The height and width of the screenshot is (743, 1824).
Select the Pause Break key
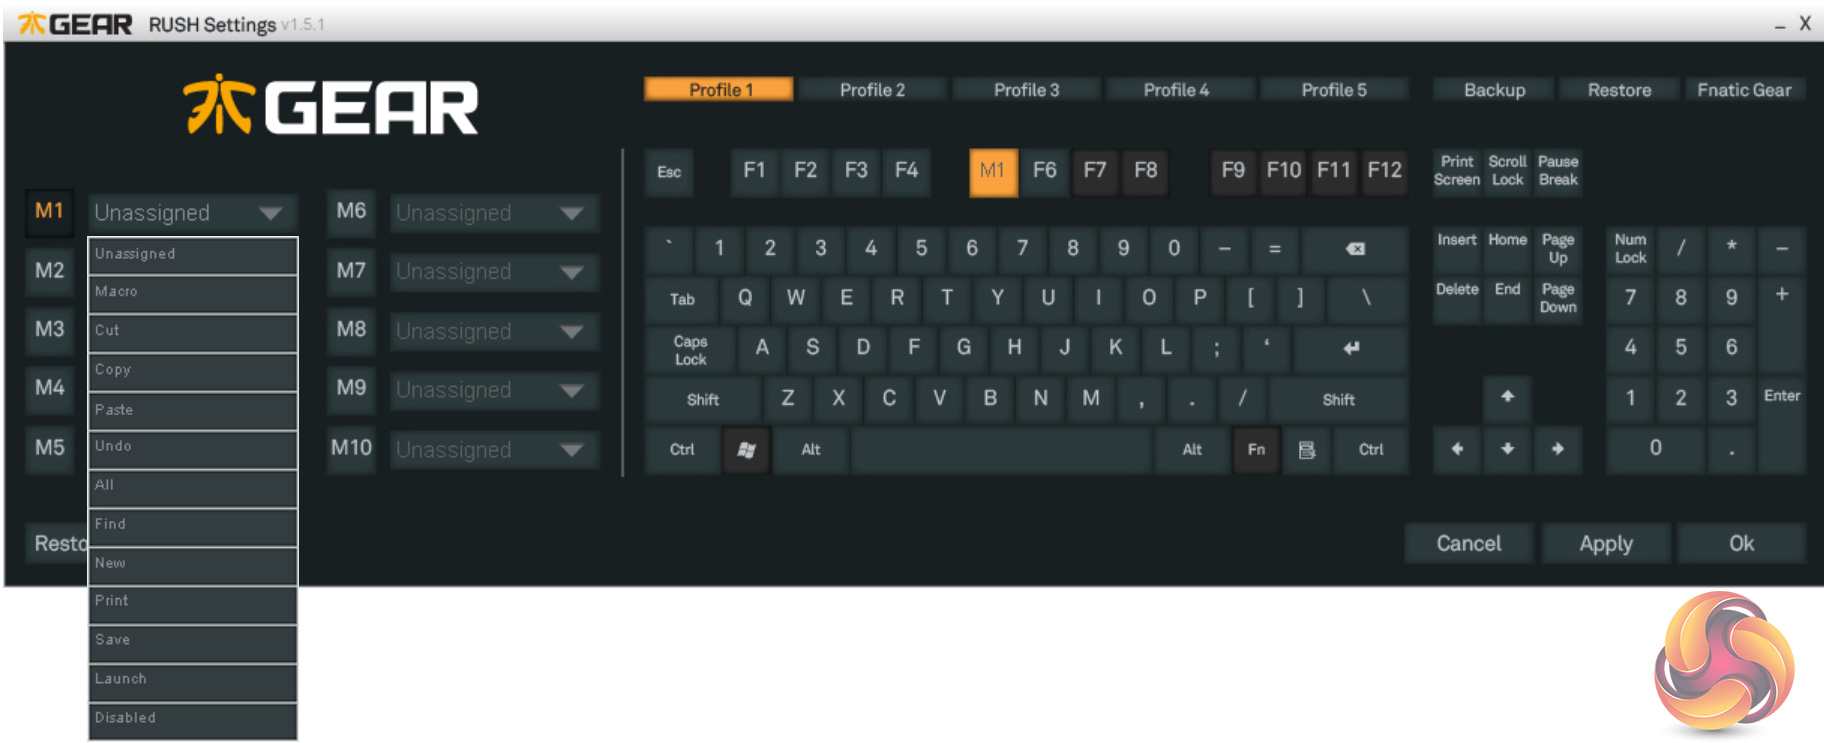1558,171
